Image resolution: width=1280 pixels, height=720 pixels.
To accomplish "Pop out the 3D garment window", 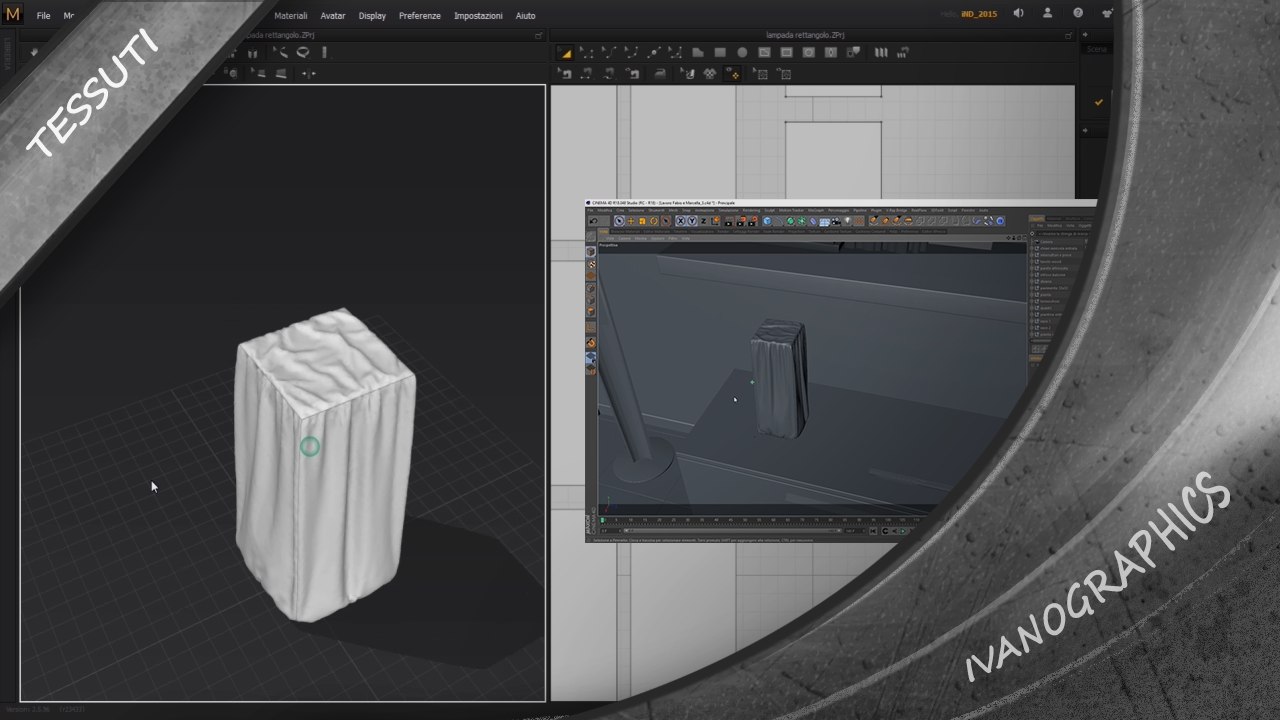I will click(538, 36).
